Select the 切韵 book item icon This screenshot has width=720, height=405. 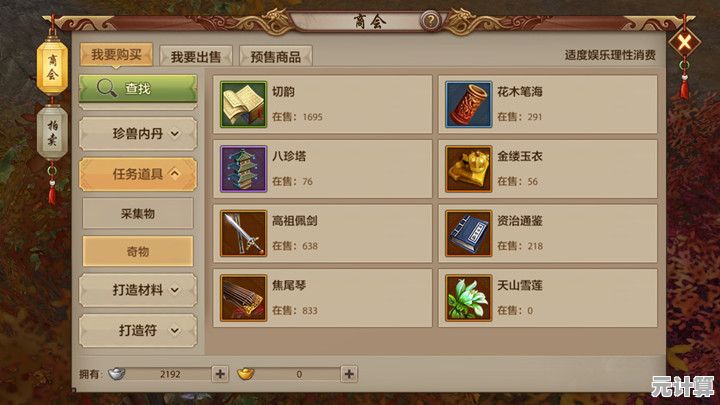click(x=243, y=104)
